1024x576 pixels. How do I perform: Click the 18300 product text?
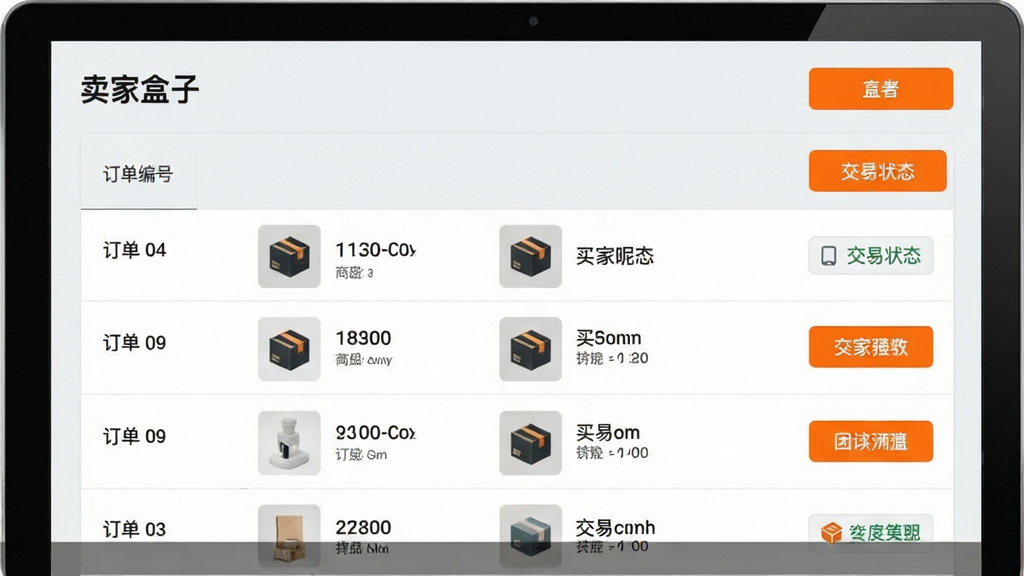(363, 338)
